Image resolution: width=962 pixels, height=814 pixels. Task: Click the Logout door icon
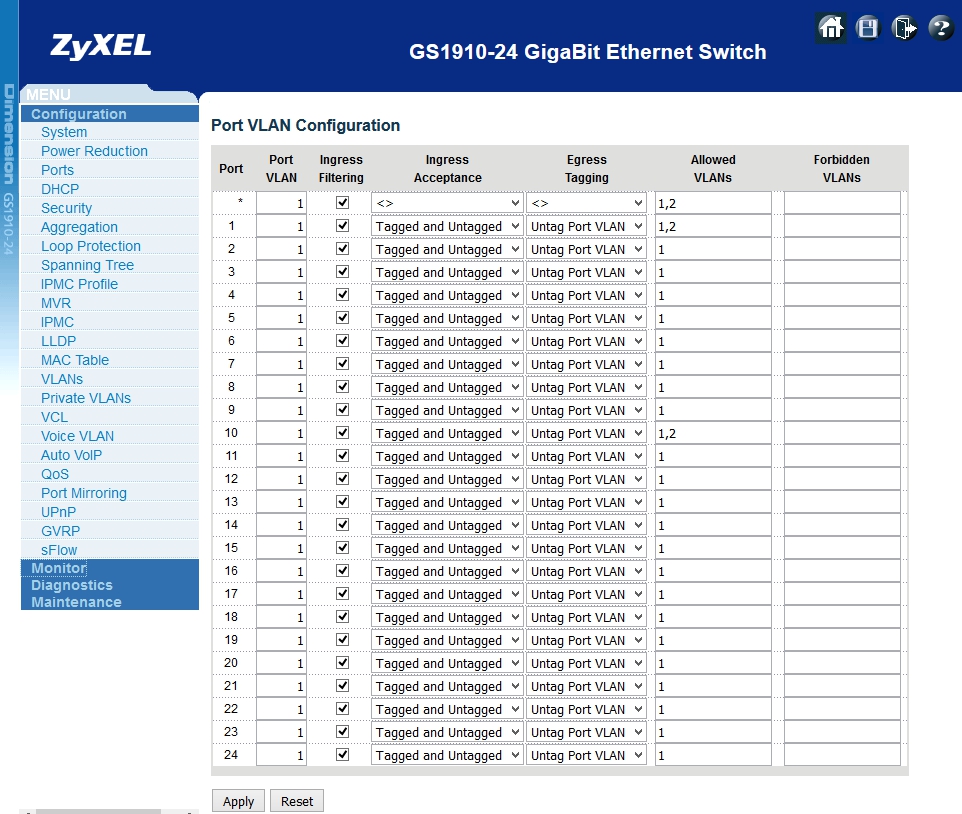(904, 28)
